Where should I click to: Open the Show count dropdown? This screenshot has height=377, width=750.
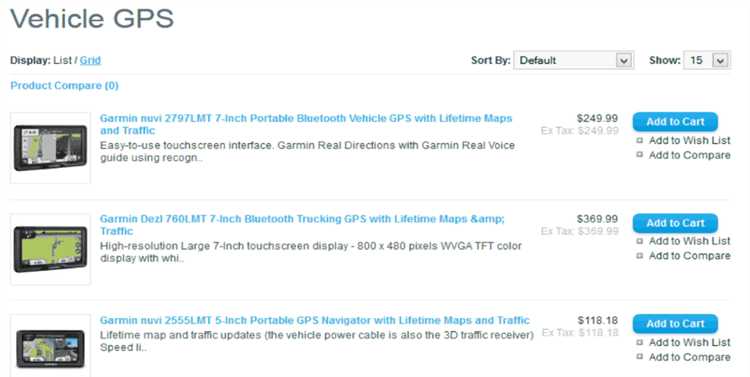click(x=707, y=60)
